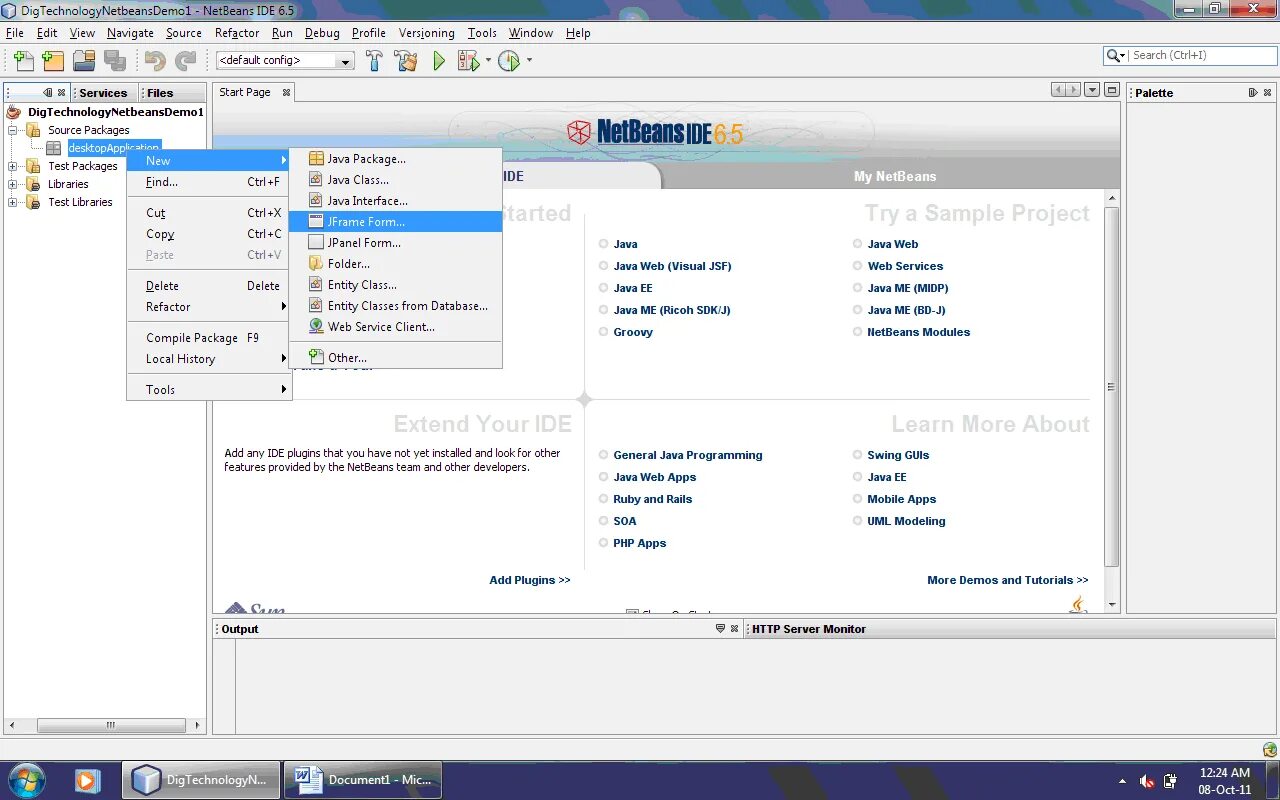Viewport: 1280px width, 800px height.
Task: Open the HTTP Server Monitor tab
Action: coord(809,629)
